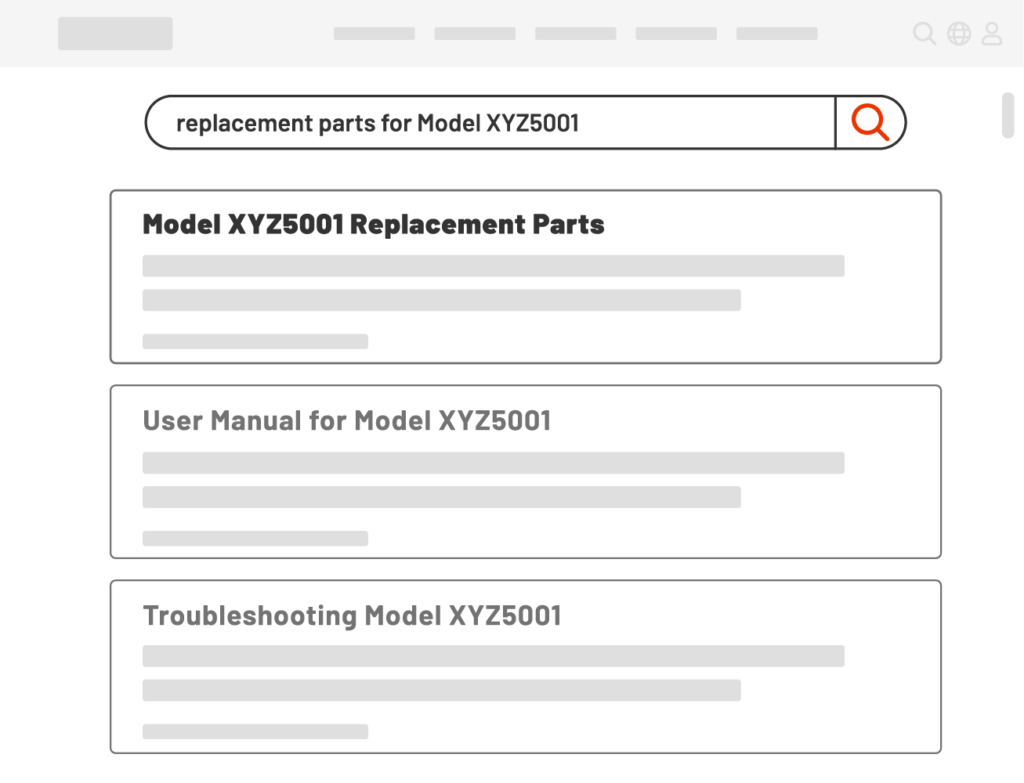
Task: Click the page's vertical scrollbar thumb
Action: coord(1008,114)
